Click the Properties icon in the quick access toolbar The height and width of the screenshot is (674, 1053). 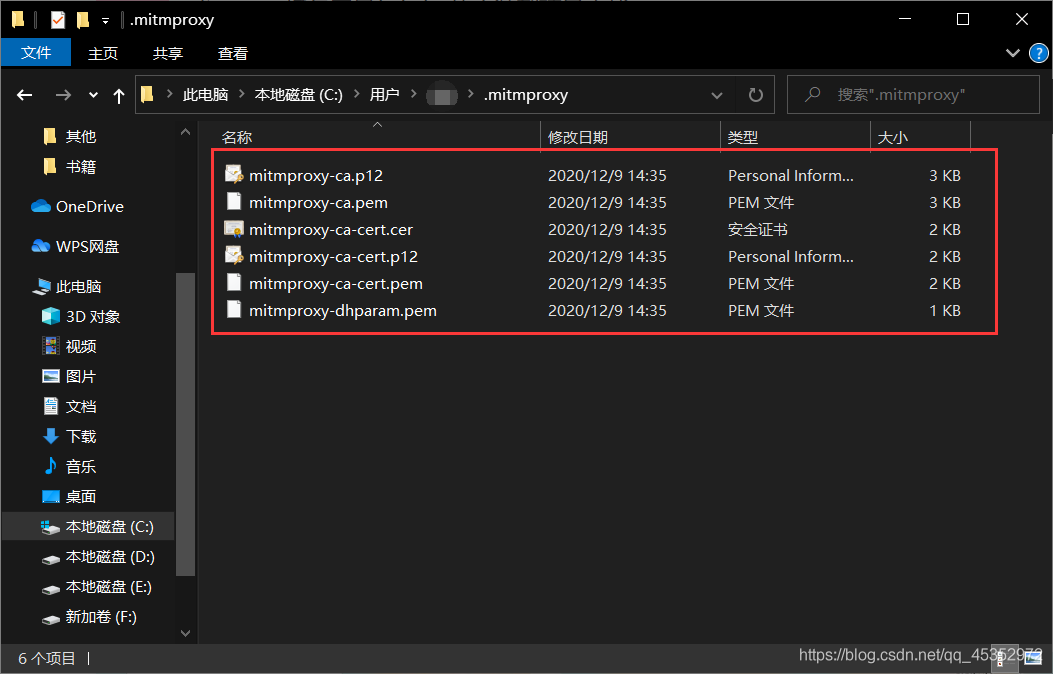(58, 20)
